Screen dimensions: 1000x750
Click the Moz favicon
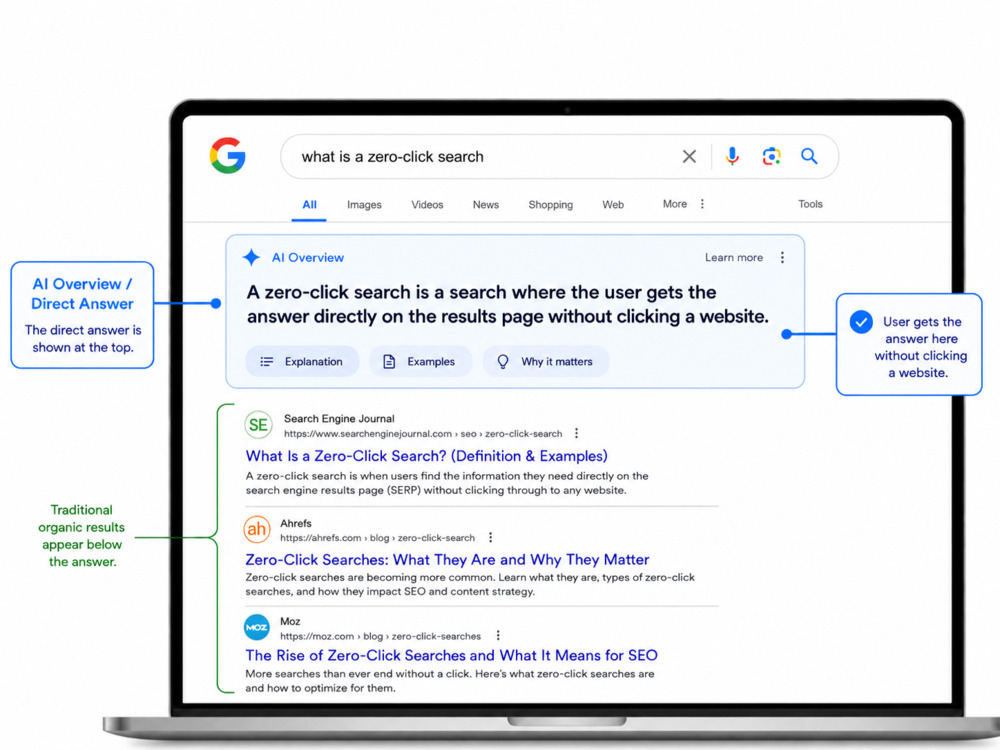[256, 628]
